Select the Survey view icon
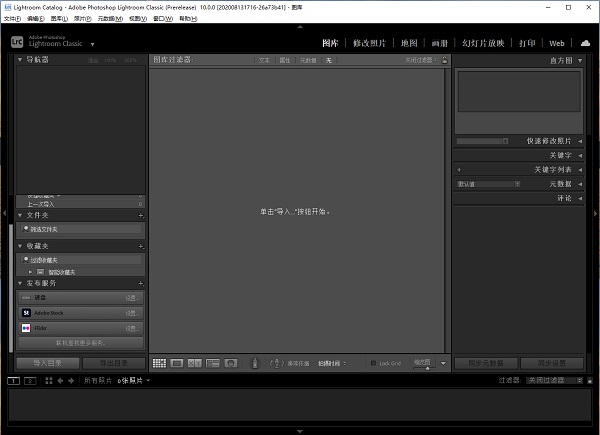This screenshot has height=435, width=600. (x=212, y=363)
